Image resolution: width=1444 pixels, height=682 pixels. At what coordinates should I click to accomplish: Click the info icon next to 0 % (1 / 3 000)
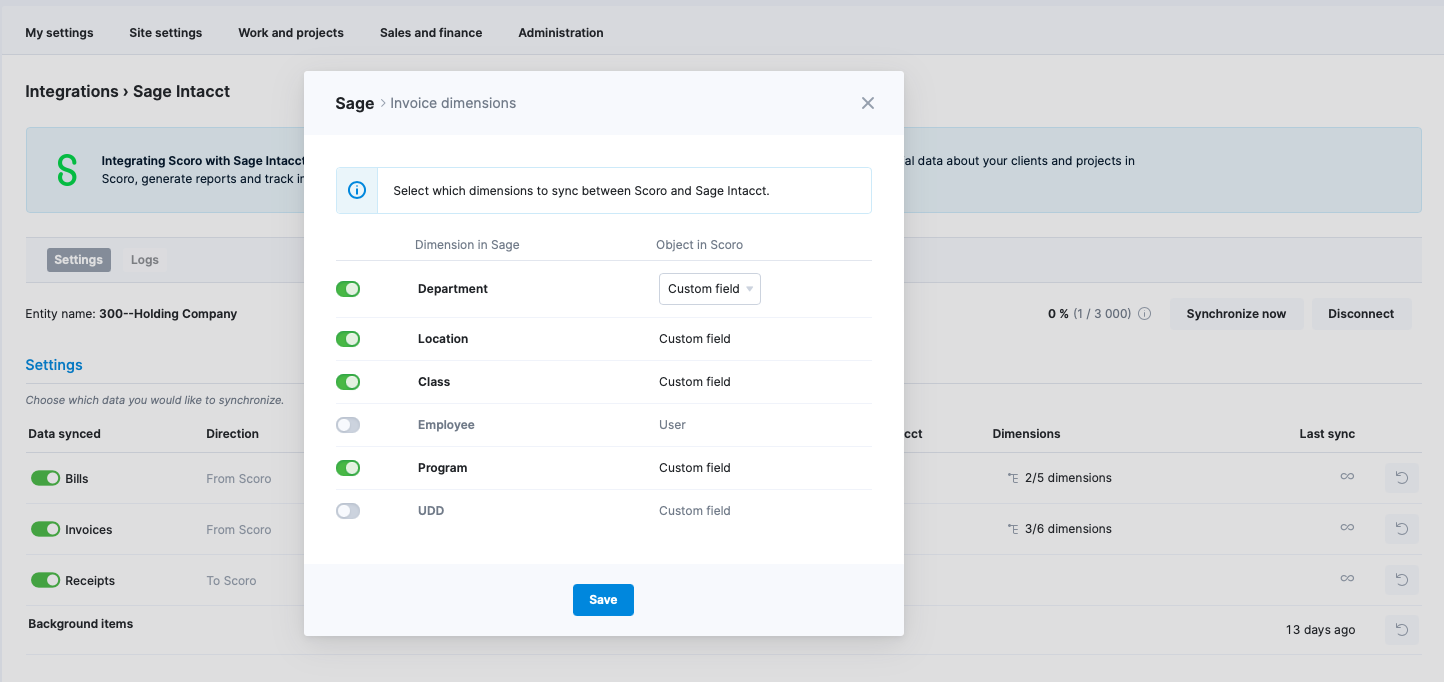(x=1145, y=313)
